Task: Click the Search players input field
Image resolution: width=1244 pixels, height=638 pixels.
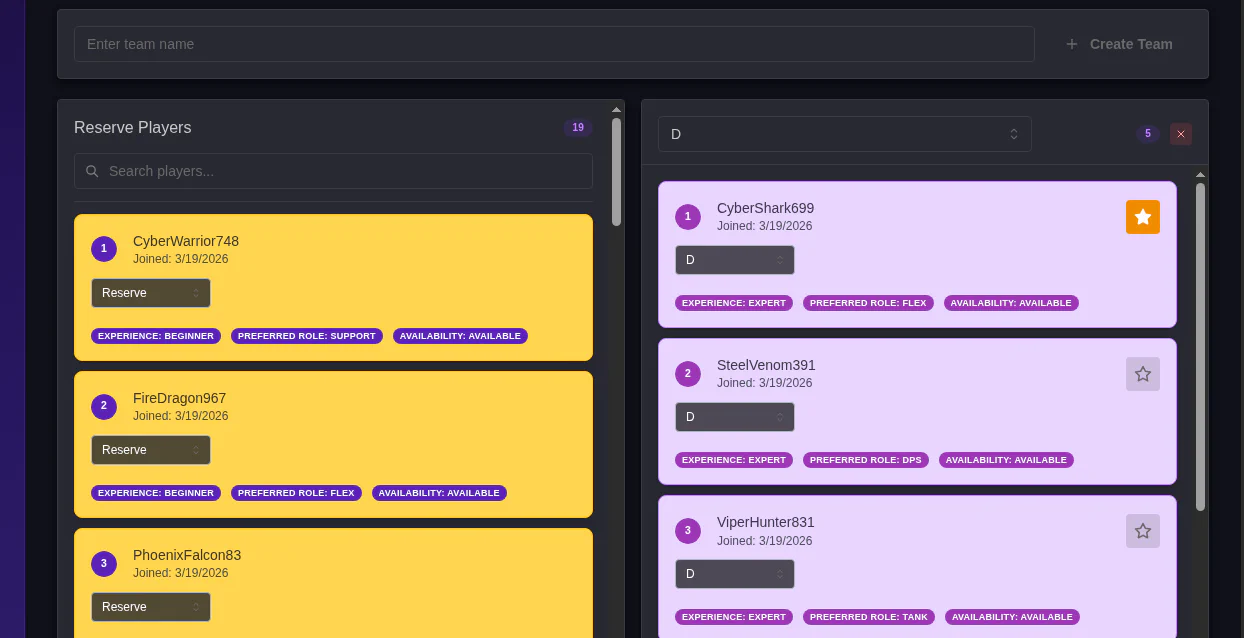Action: [x=345, y=171]
